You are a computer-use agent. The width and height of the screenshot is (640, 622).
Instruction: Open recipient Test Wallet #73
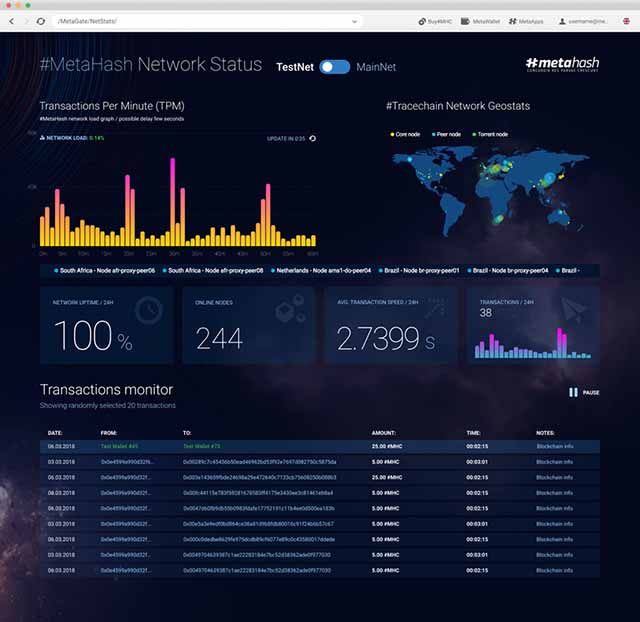pyautogui.click(x=202, y=447)
